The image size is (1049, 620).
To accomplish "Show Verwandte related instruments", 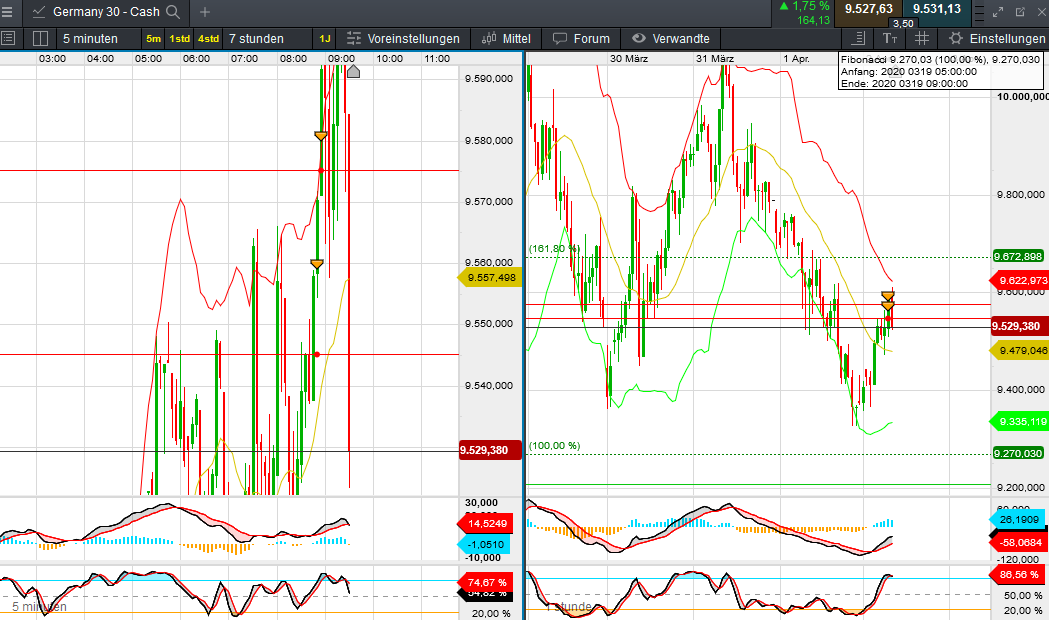I will tap(671, 39).
